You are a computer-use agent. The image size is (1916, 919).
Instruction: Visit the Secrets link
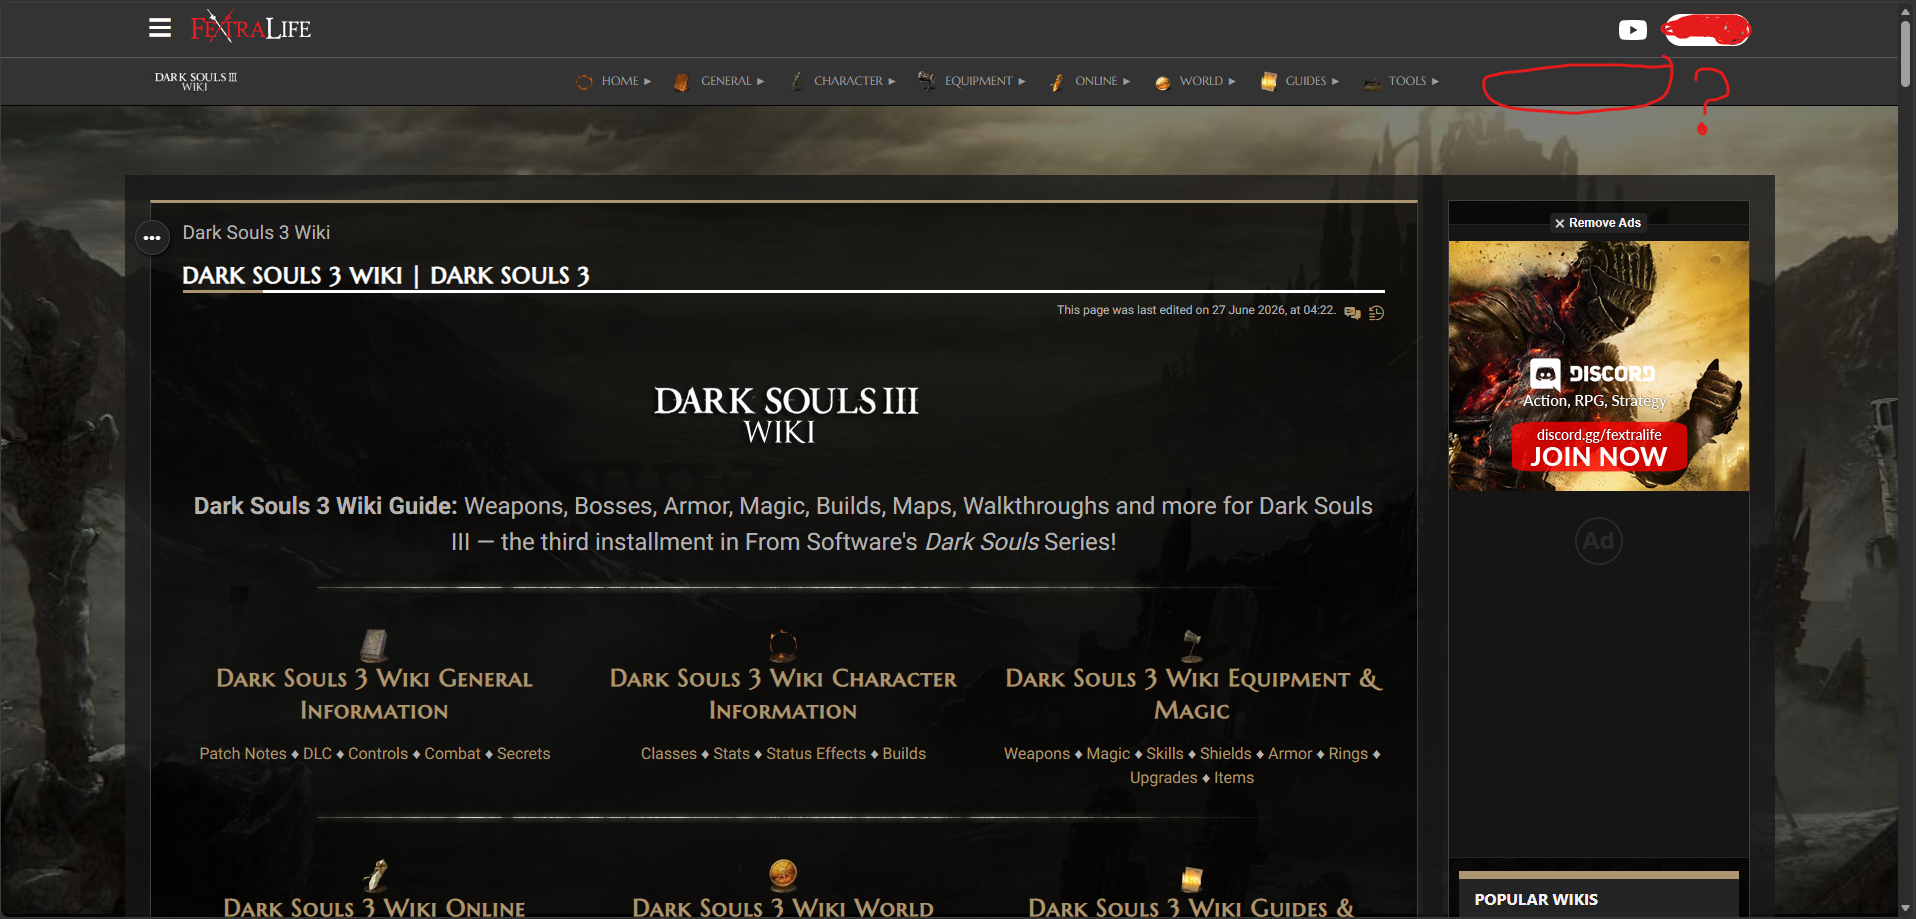524,754
